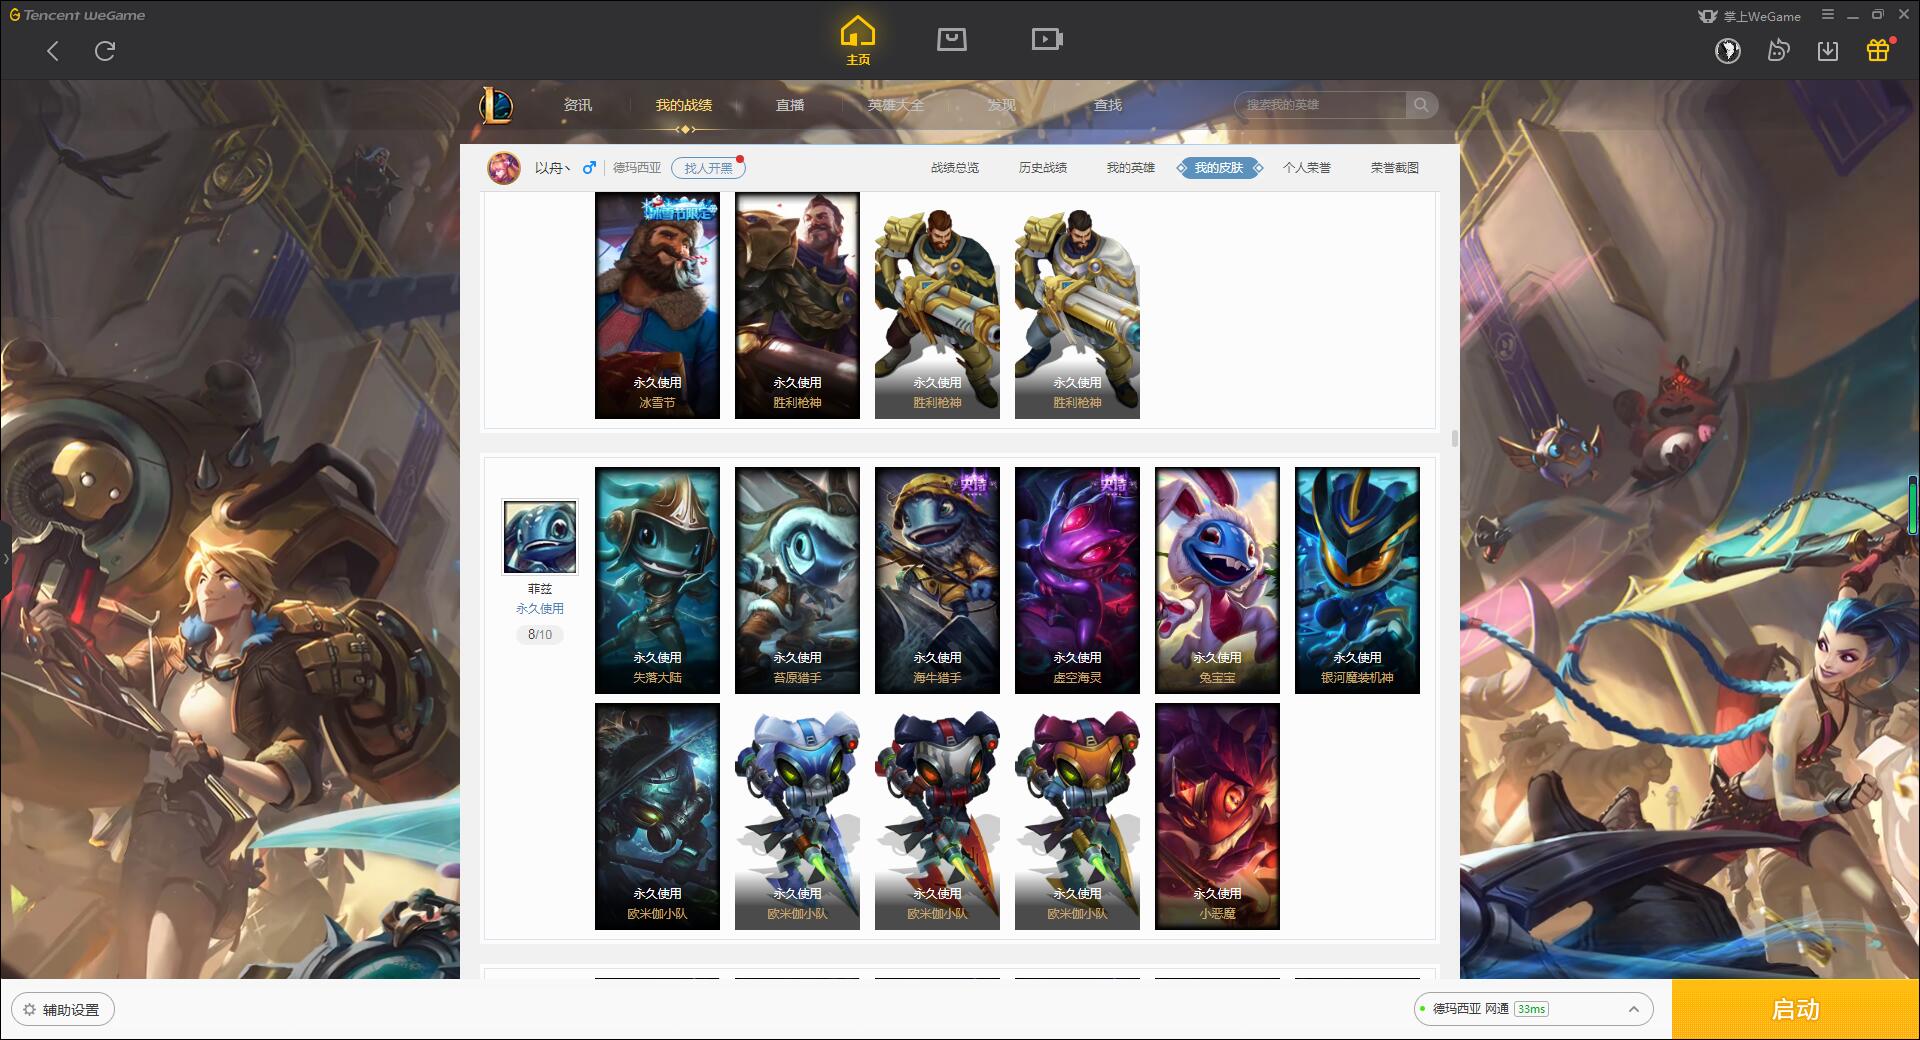Open the home (主页) tab icon

coord(857,41)
